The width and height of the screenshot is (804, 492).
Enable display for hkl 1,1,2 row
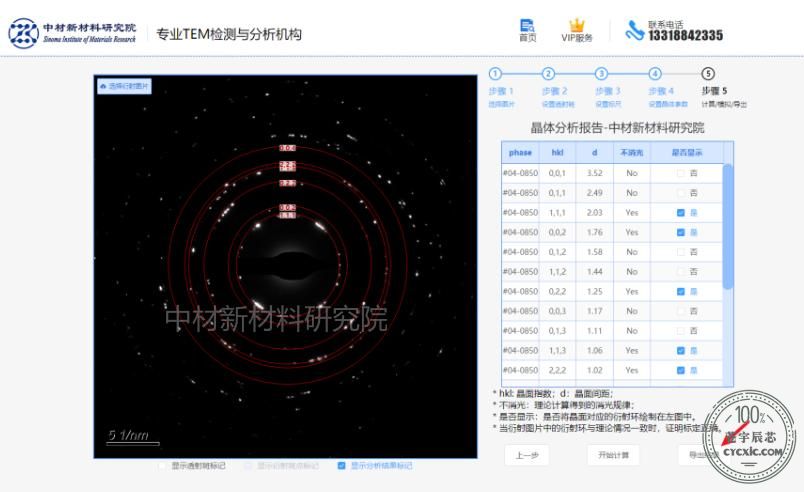680,272
